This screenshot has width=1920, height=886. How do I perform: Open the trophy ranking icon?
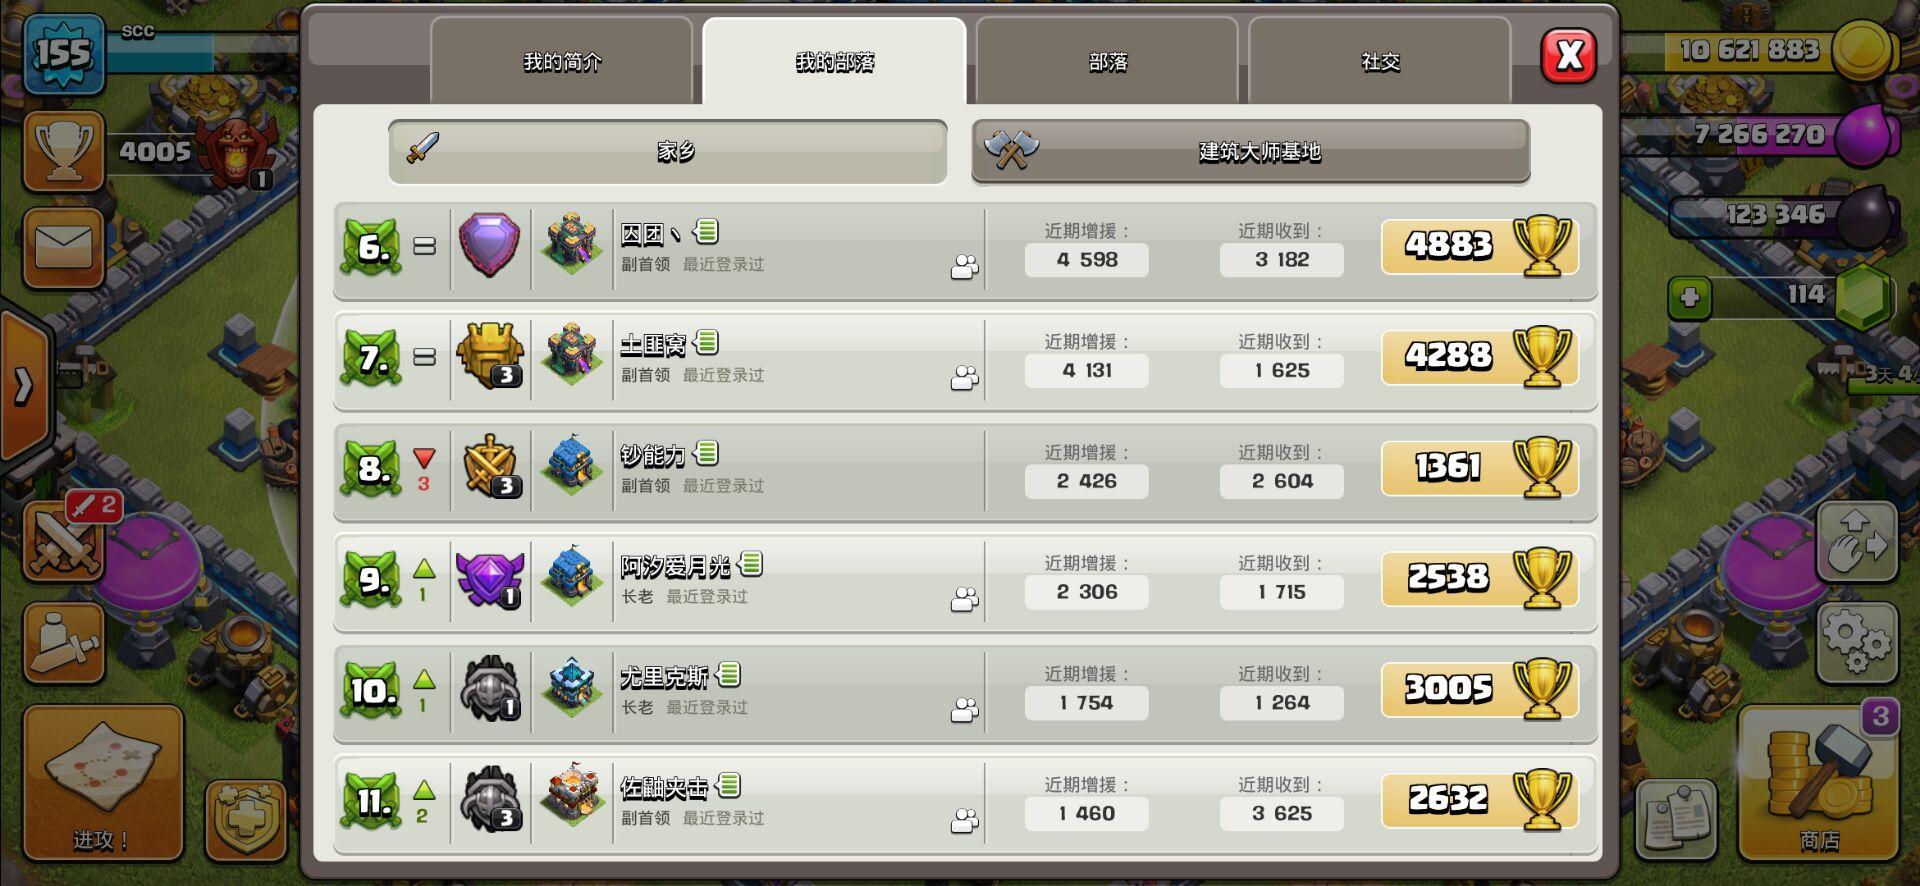click(x=64, y=152)
